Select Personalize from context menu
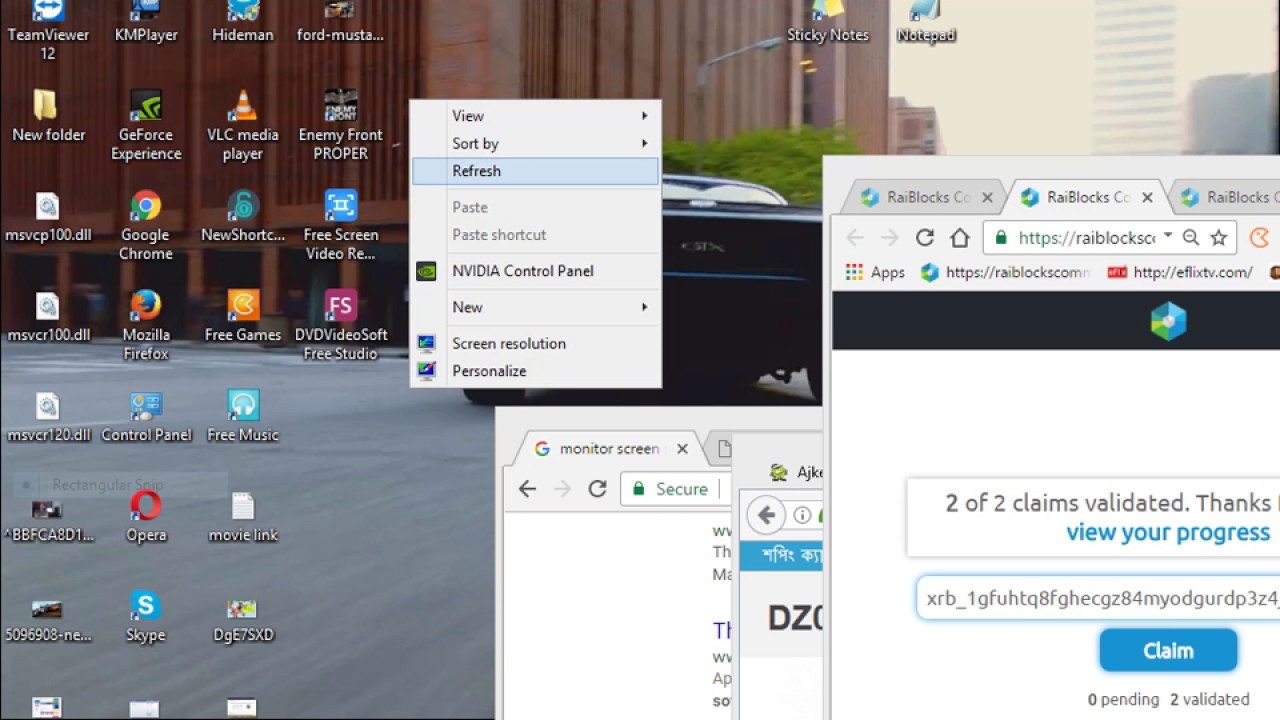1280x720 pixels. [x=535, y=371]
